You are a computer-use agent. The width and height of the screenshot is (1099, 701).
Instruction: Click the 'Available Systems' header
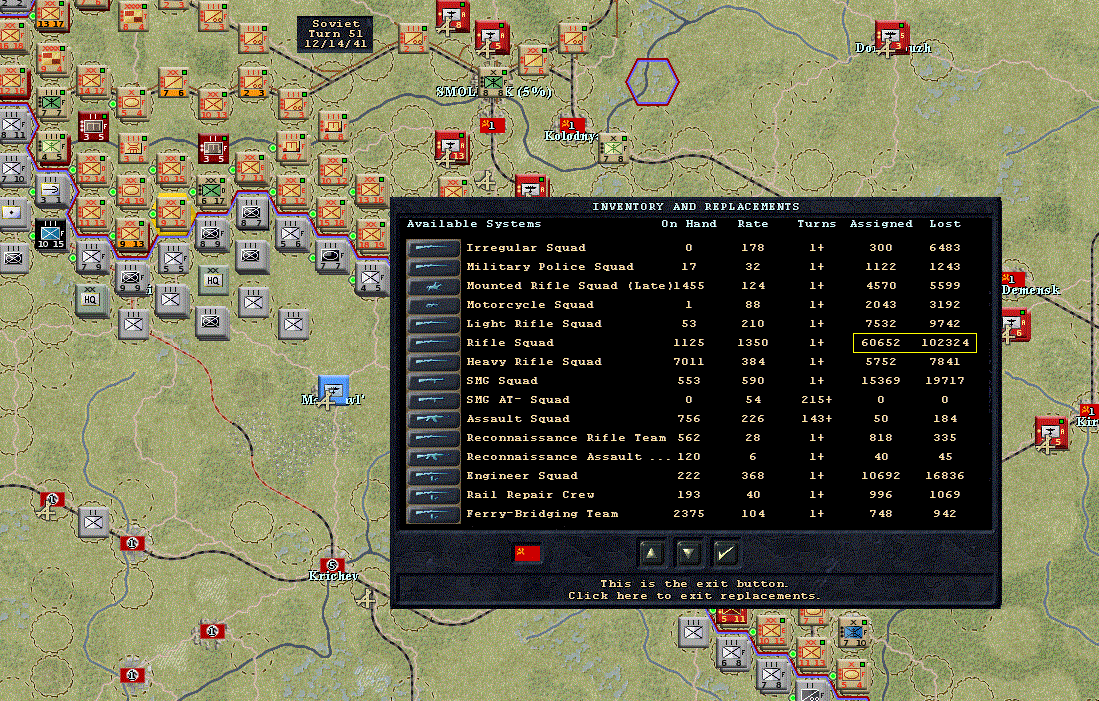point(474,224)
